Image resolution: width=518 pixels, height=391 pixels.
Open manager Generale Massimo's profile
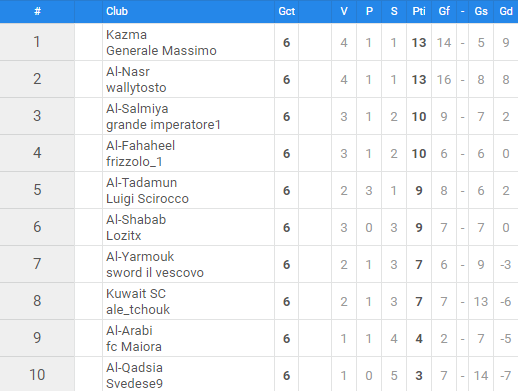(x=161, y=51)
